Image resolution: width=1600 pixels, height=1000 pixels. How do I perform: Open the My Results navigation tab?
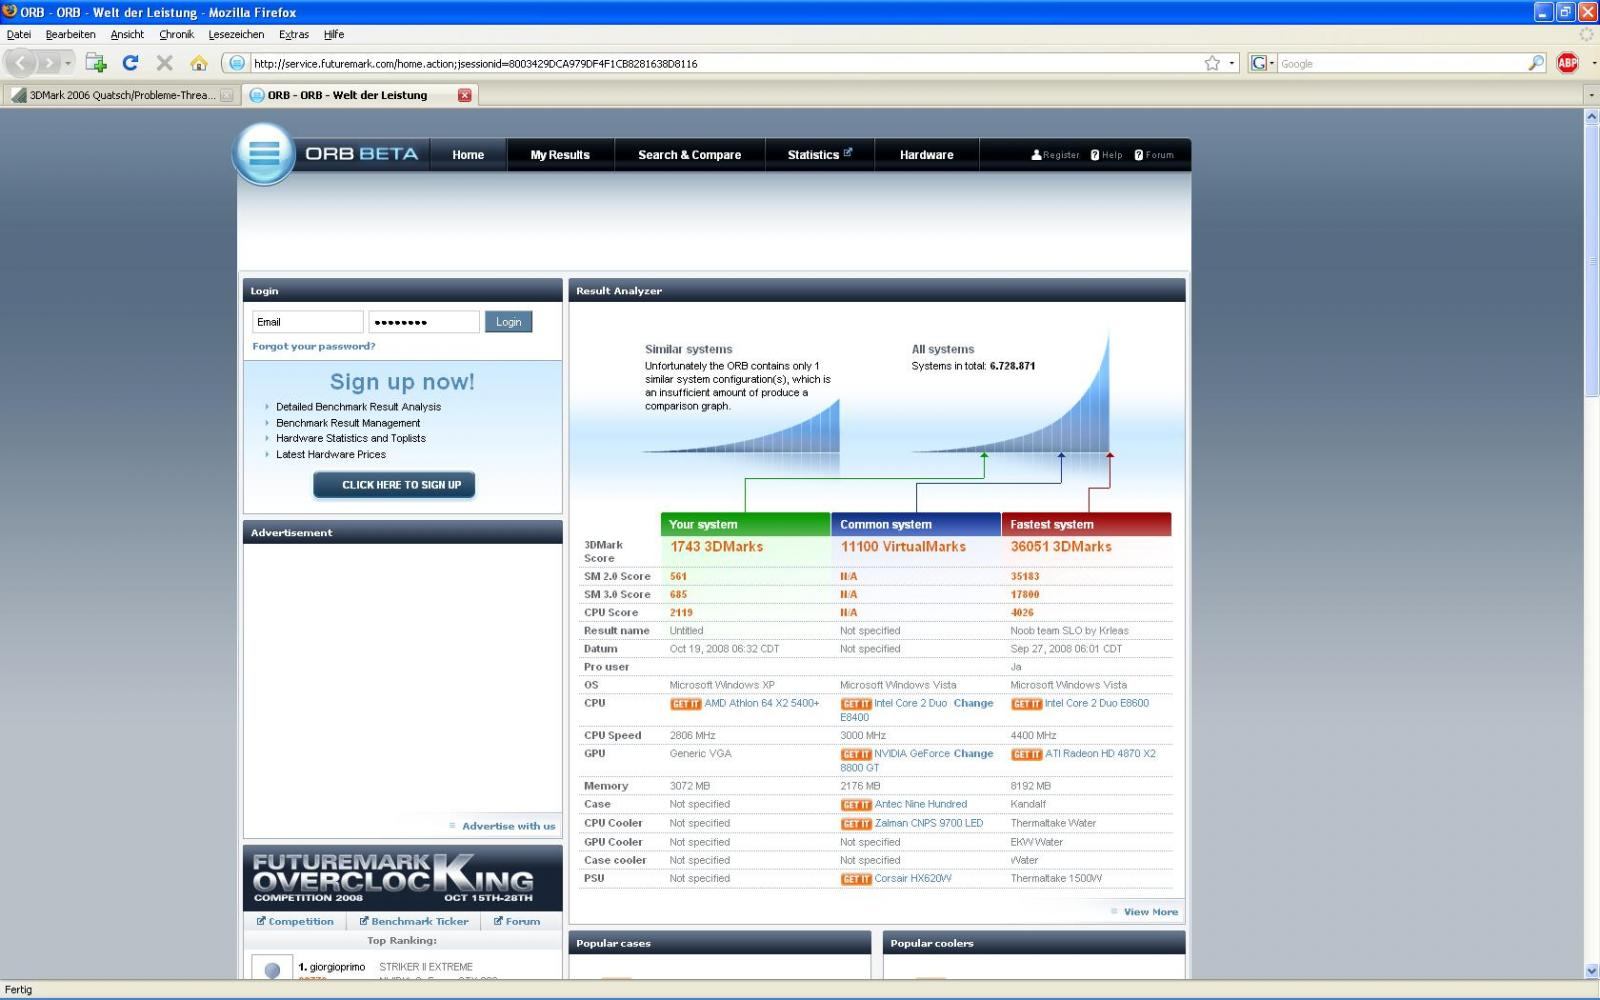click(560, 155)
